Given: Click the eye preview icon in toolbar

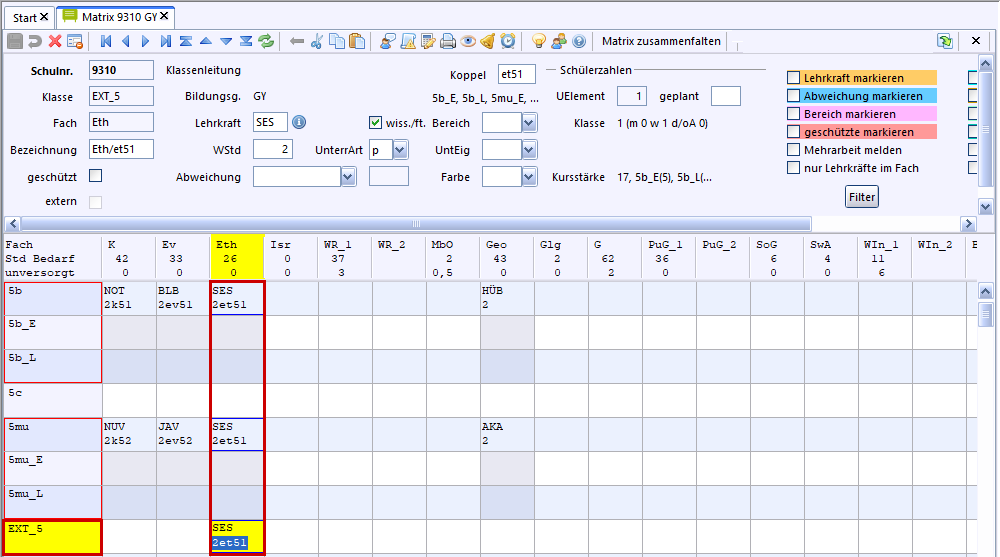Looking at the screenshot, I should tap(468, 41).
